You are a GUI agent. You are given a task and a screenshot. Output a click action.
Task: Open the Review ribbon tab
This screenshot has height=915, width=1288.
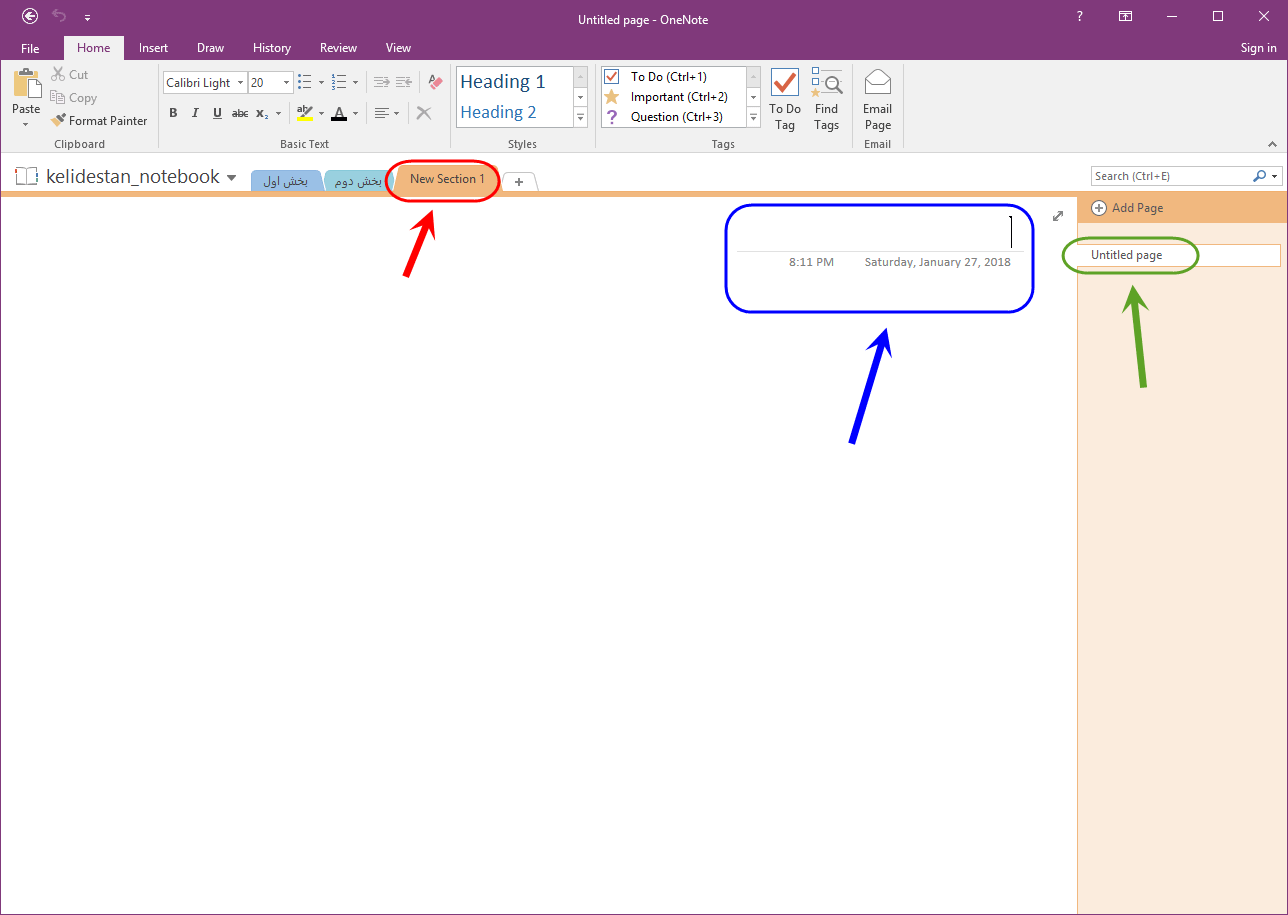tap(338, 48)
